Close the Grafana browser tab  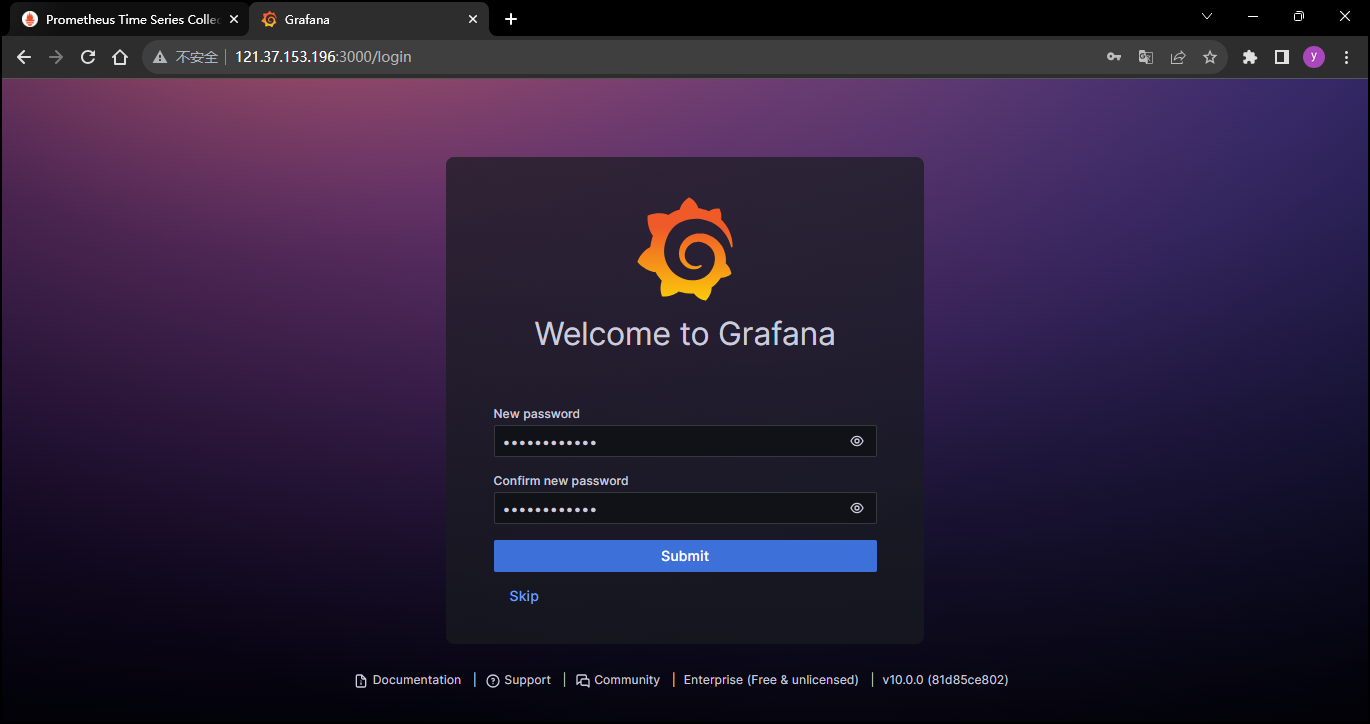click(473, 19)
